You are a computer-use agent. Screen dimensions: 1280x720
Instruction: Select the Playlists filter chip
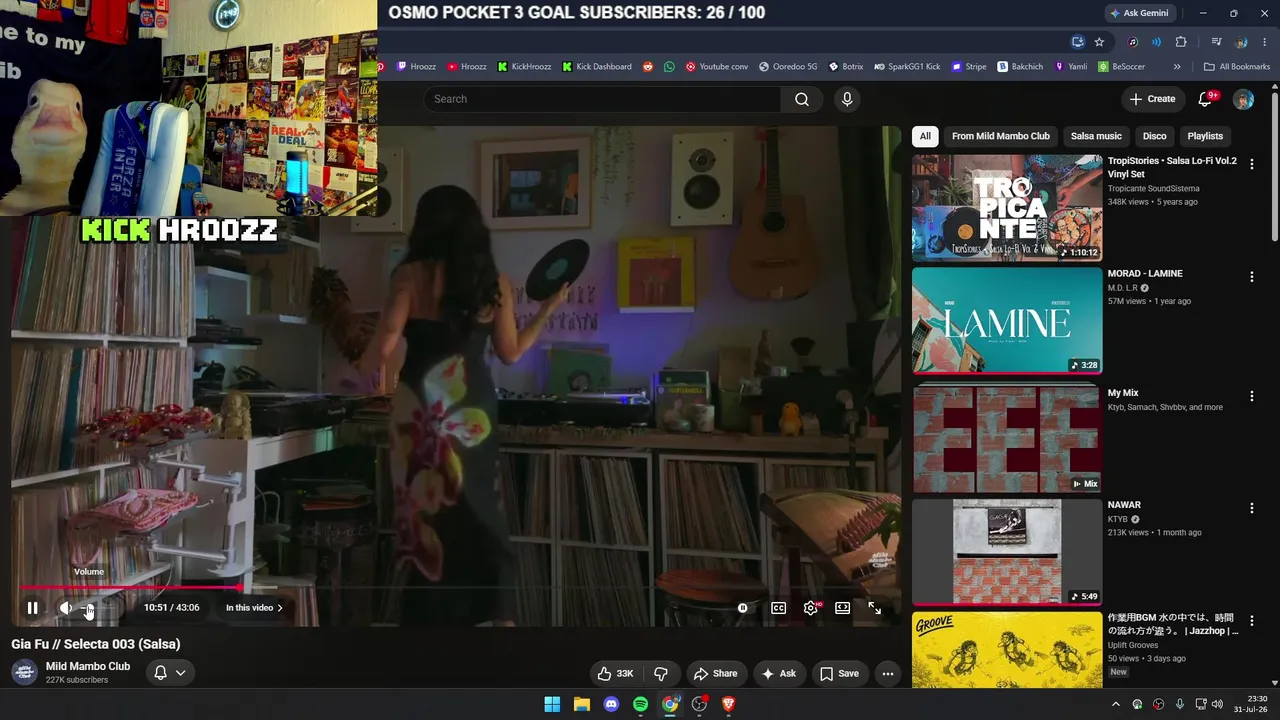pyautogui.click(x=1205, y=136)
